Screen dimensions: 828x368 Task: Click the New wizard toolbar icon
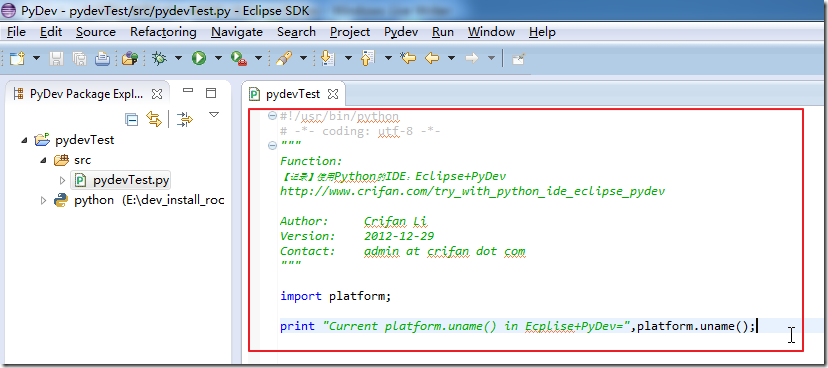coord(17,58)
